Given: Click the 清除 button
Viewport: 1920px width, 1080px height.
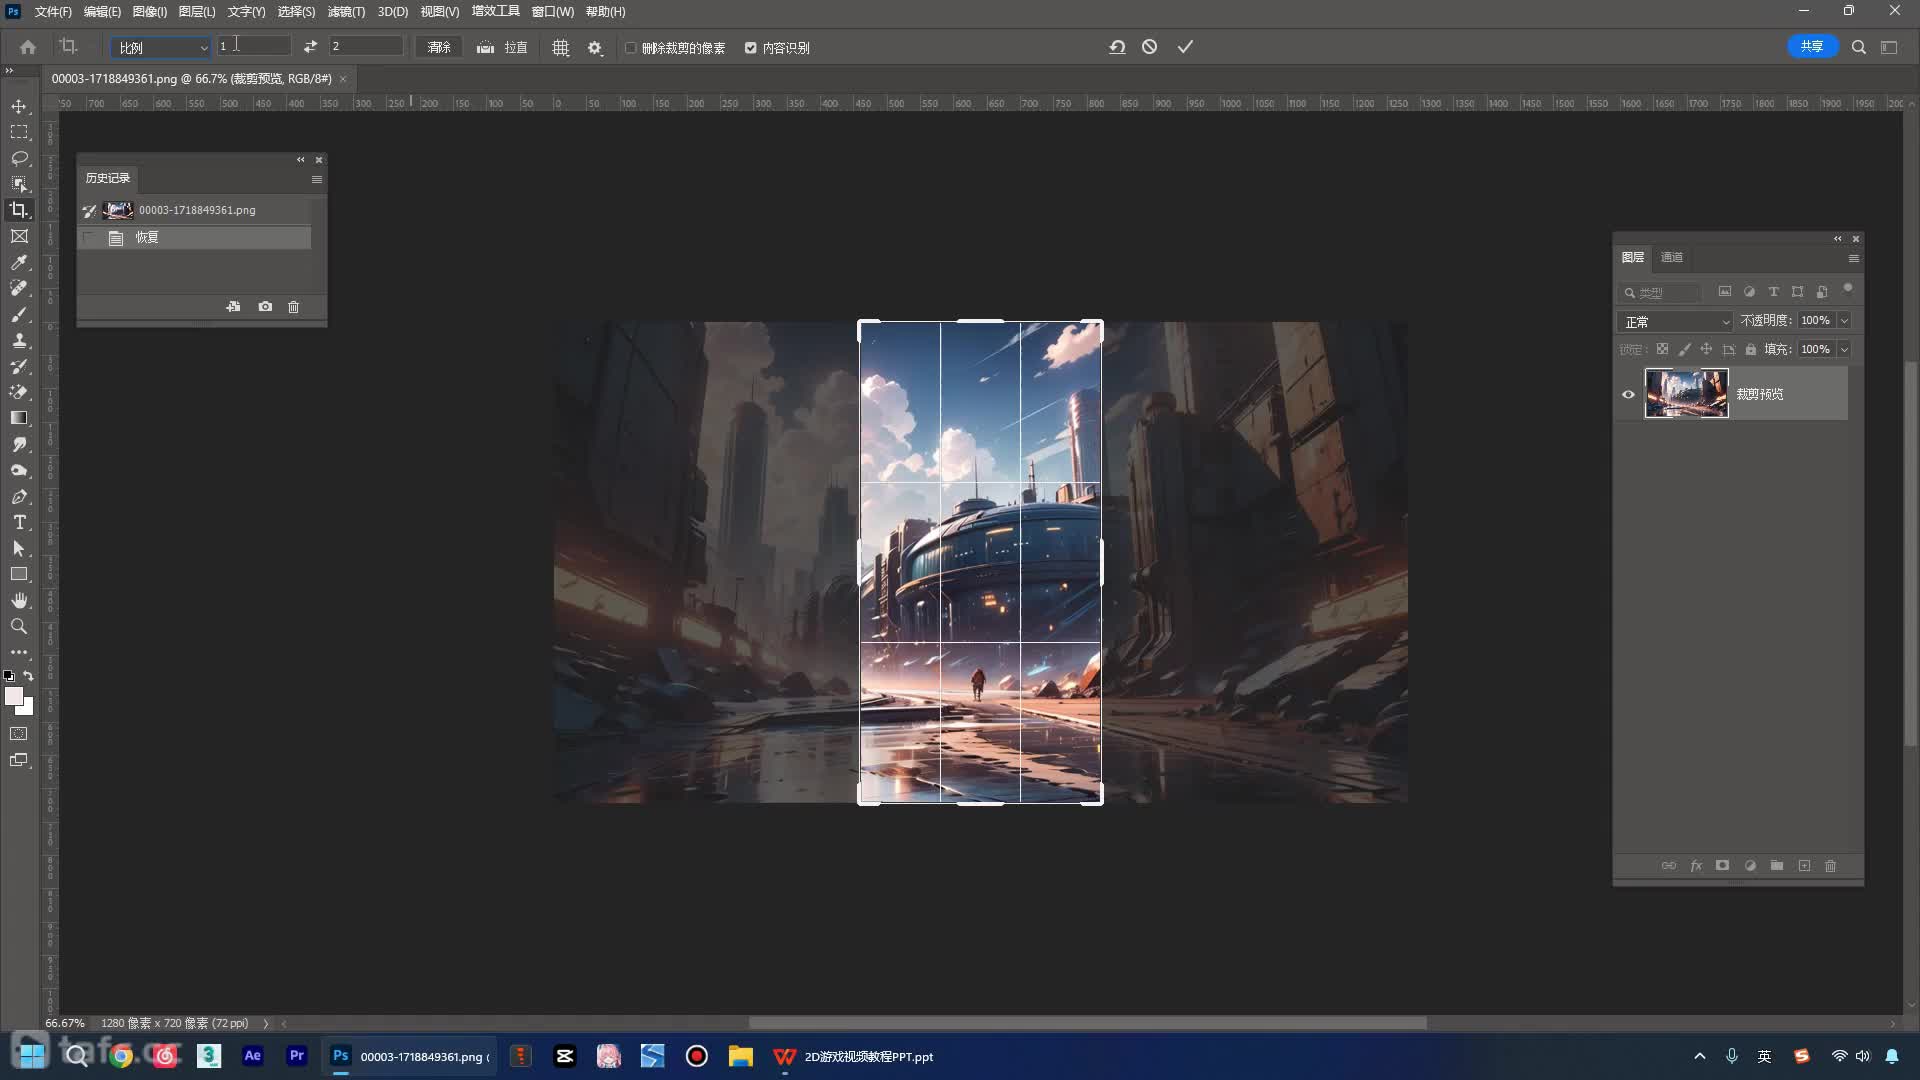Looking at the screenshot, I should coord(439,47).
